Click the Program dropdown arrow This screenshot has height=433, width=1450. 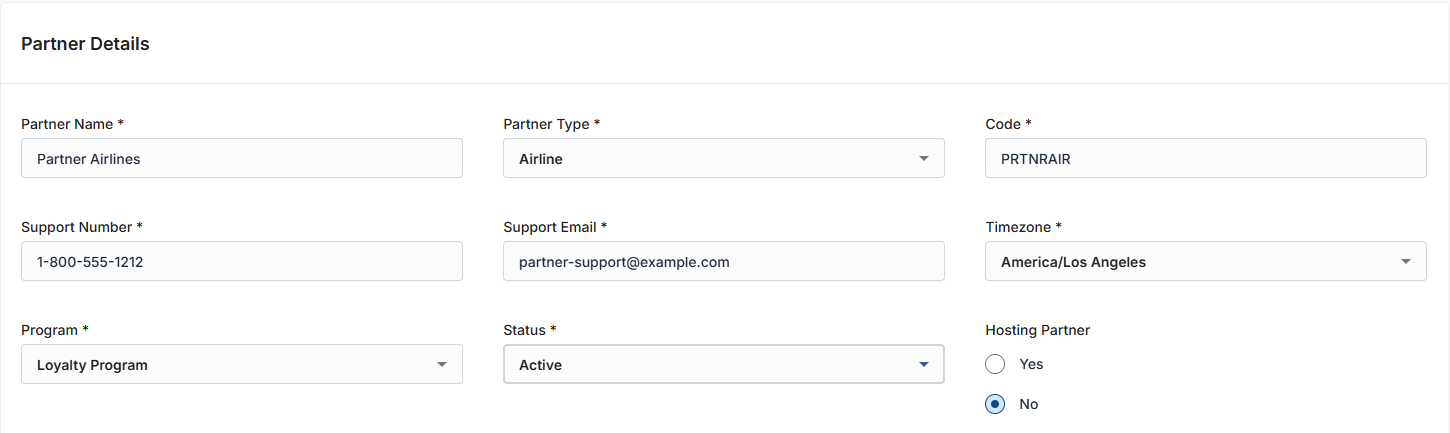442,365
